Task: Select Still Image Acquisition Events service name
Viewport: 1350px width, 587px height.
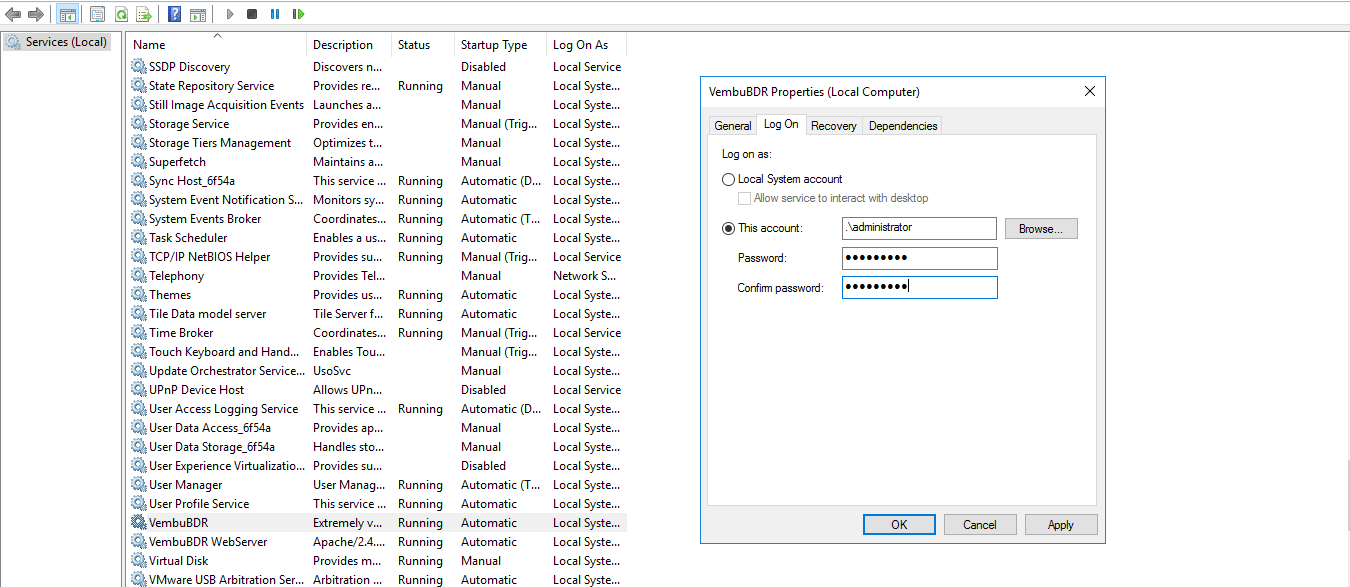Action: [x=226, y=105]
